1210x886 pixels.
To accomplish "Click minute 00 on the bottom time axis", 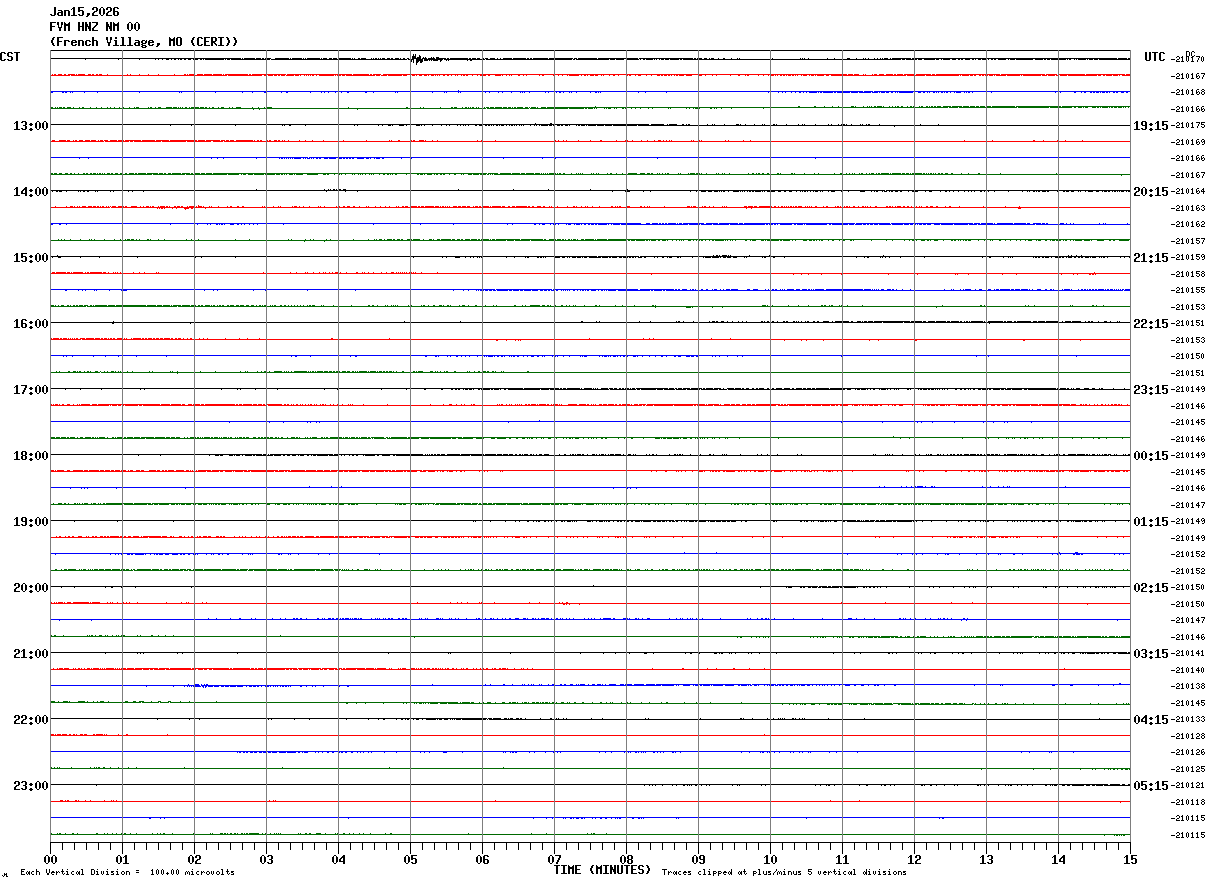I will [50, 860].
